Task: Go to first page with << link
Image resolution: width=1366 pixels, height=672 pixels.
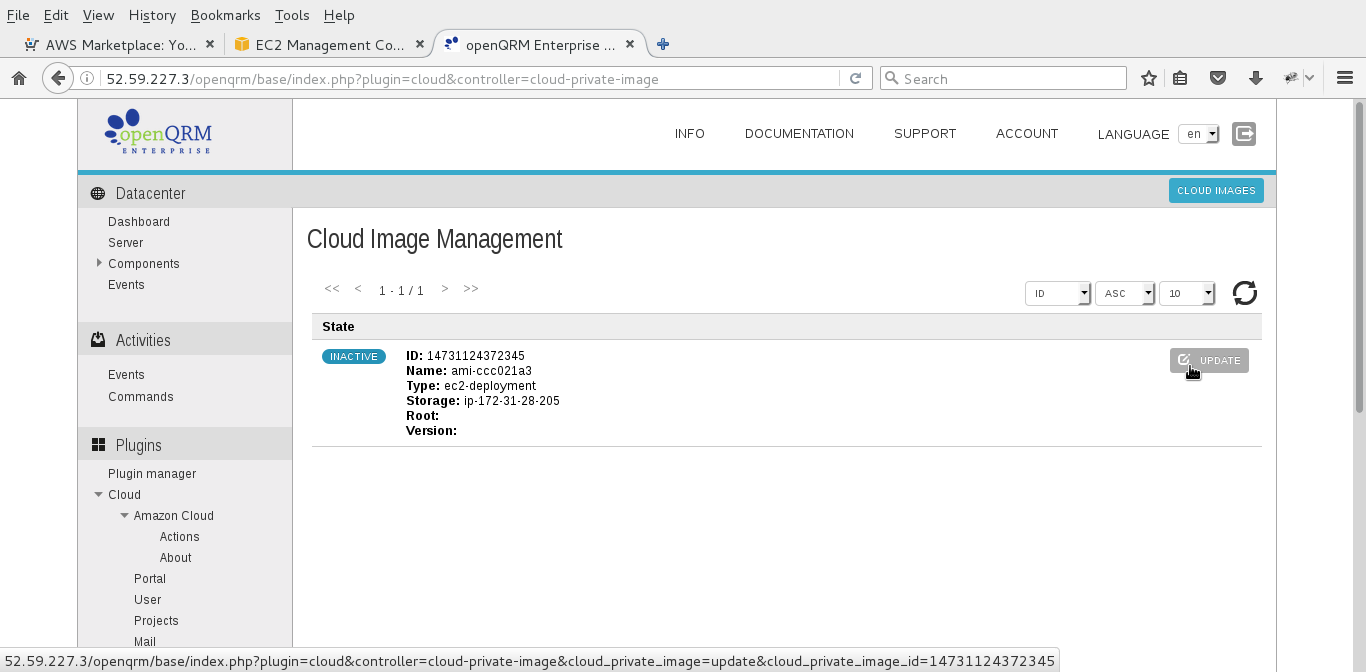Action: pyautogui.click(x=332, y=288)
